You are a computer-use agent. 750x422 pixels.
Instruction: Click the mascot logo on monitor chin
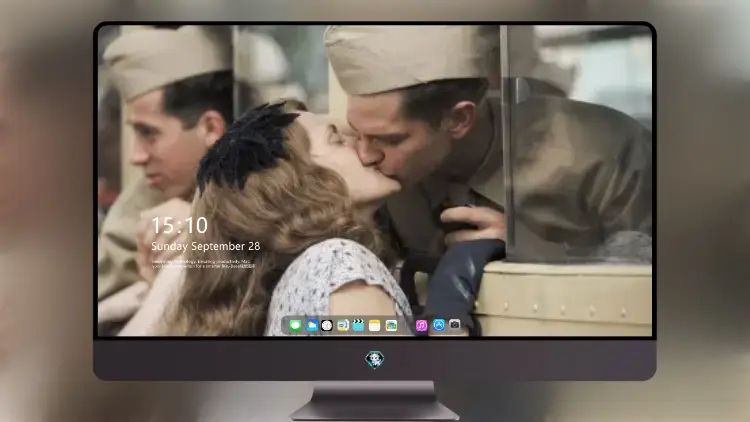click(x=375, y=359)
